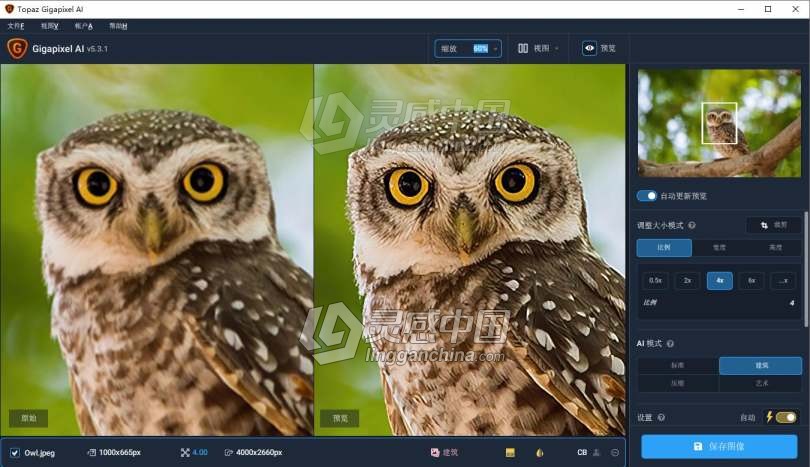Select the standard AI mode option
The height and width of the screenshot is (467, 810).
[x=678, y=365]
